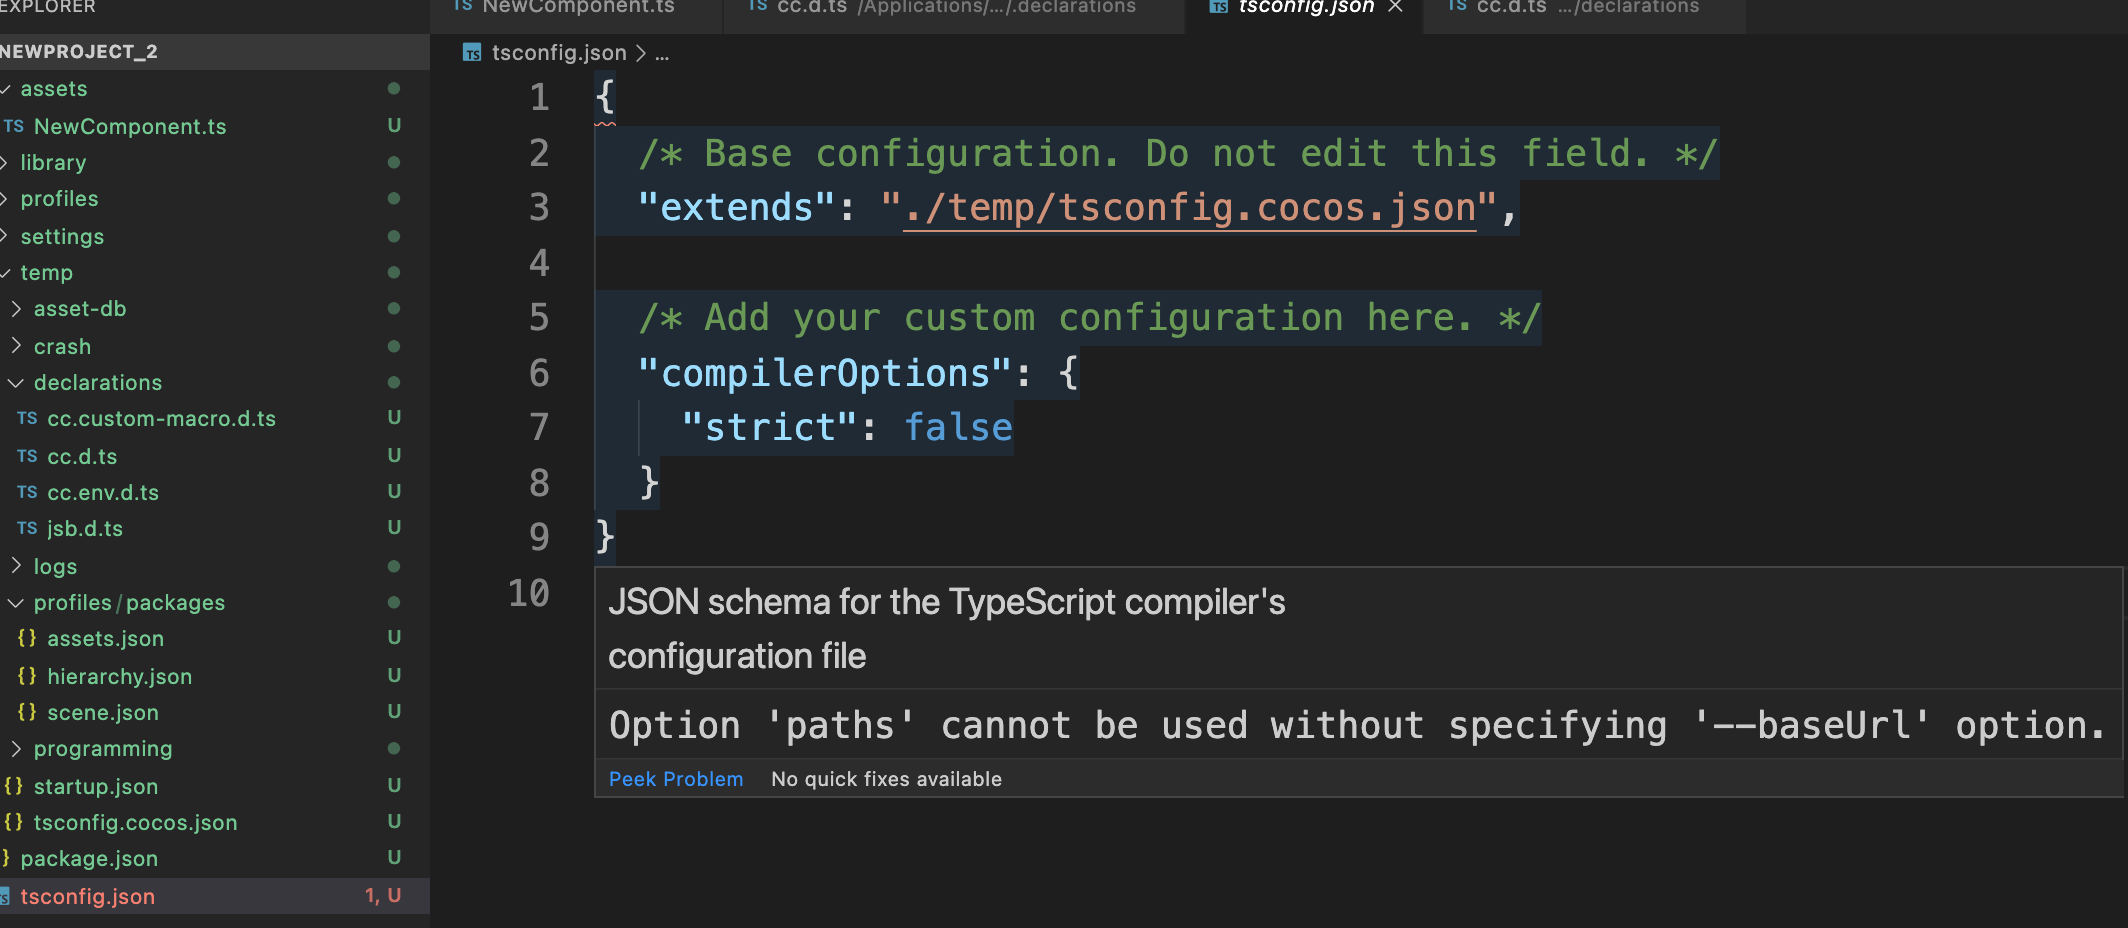This screenshot has height=928, width=2128.
Task: Expand the asset-db folder
Action: click(x=16, y=309)
